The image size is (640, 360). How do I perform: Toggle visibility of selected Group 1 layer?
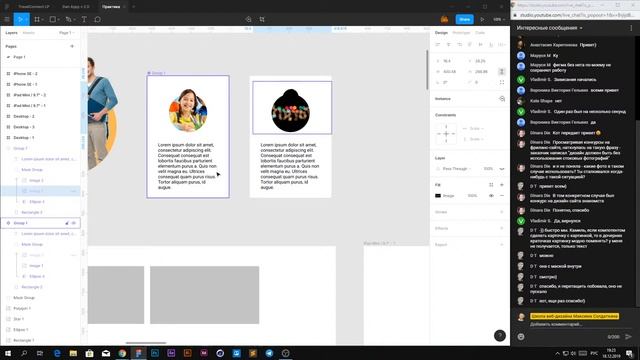(x=74, y=223)
